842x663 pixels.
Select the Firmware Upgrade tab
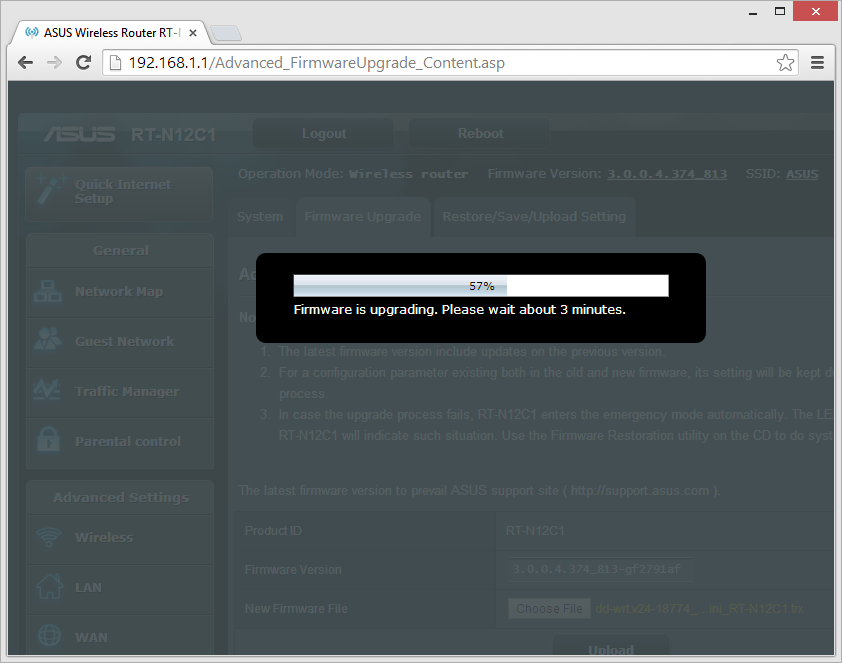click(363, 217)
